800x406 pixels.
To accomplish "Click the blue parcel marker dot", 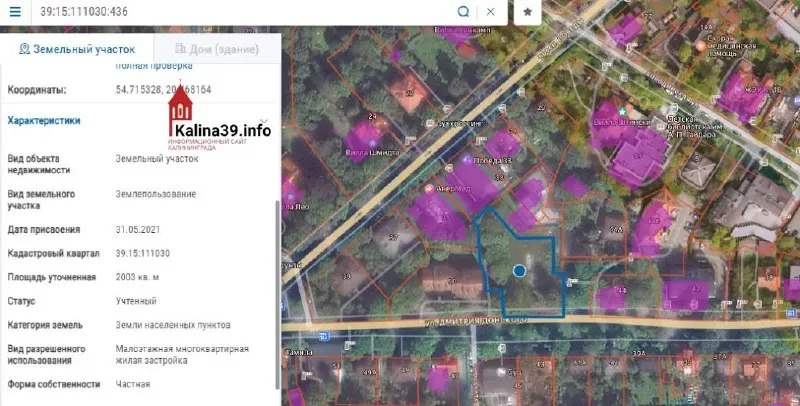I will [519, 271].
